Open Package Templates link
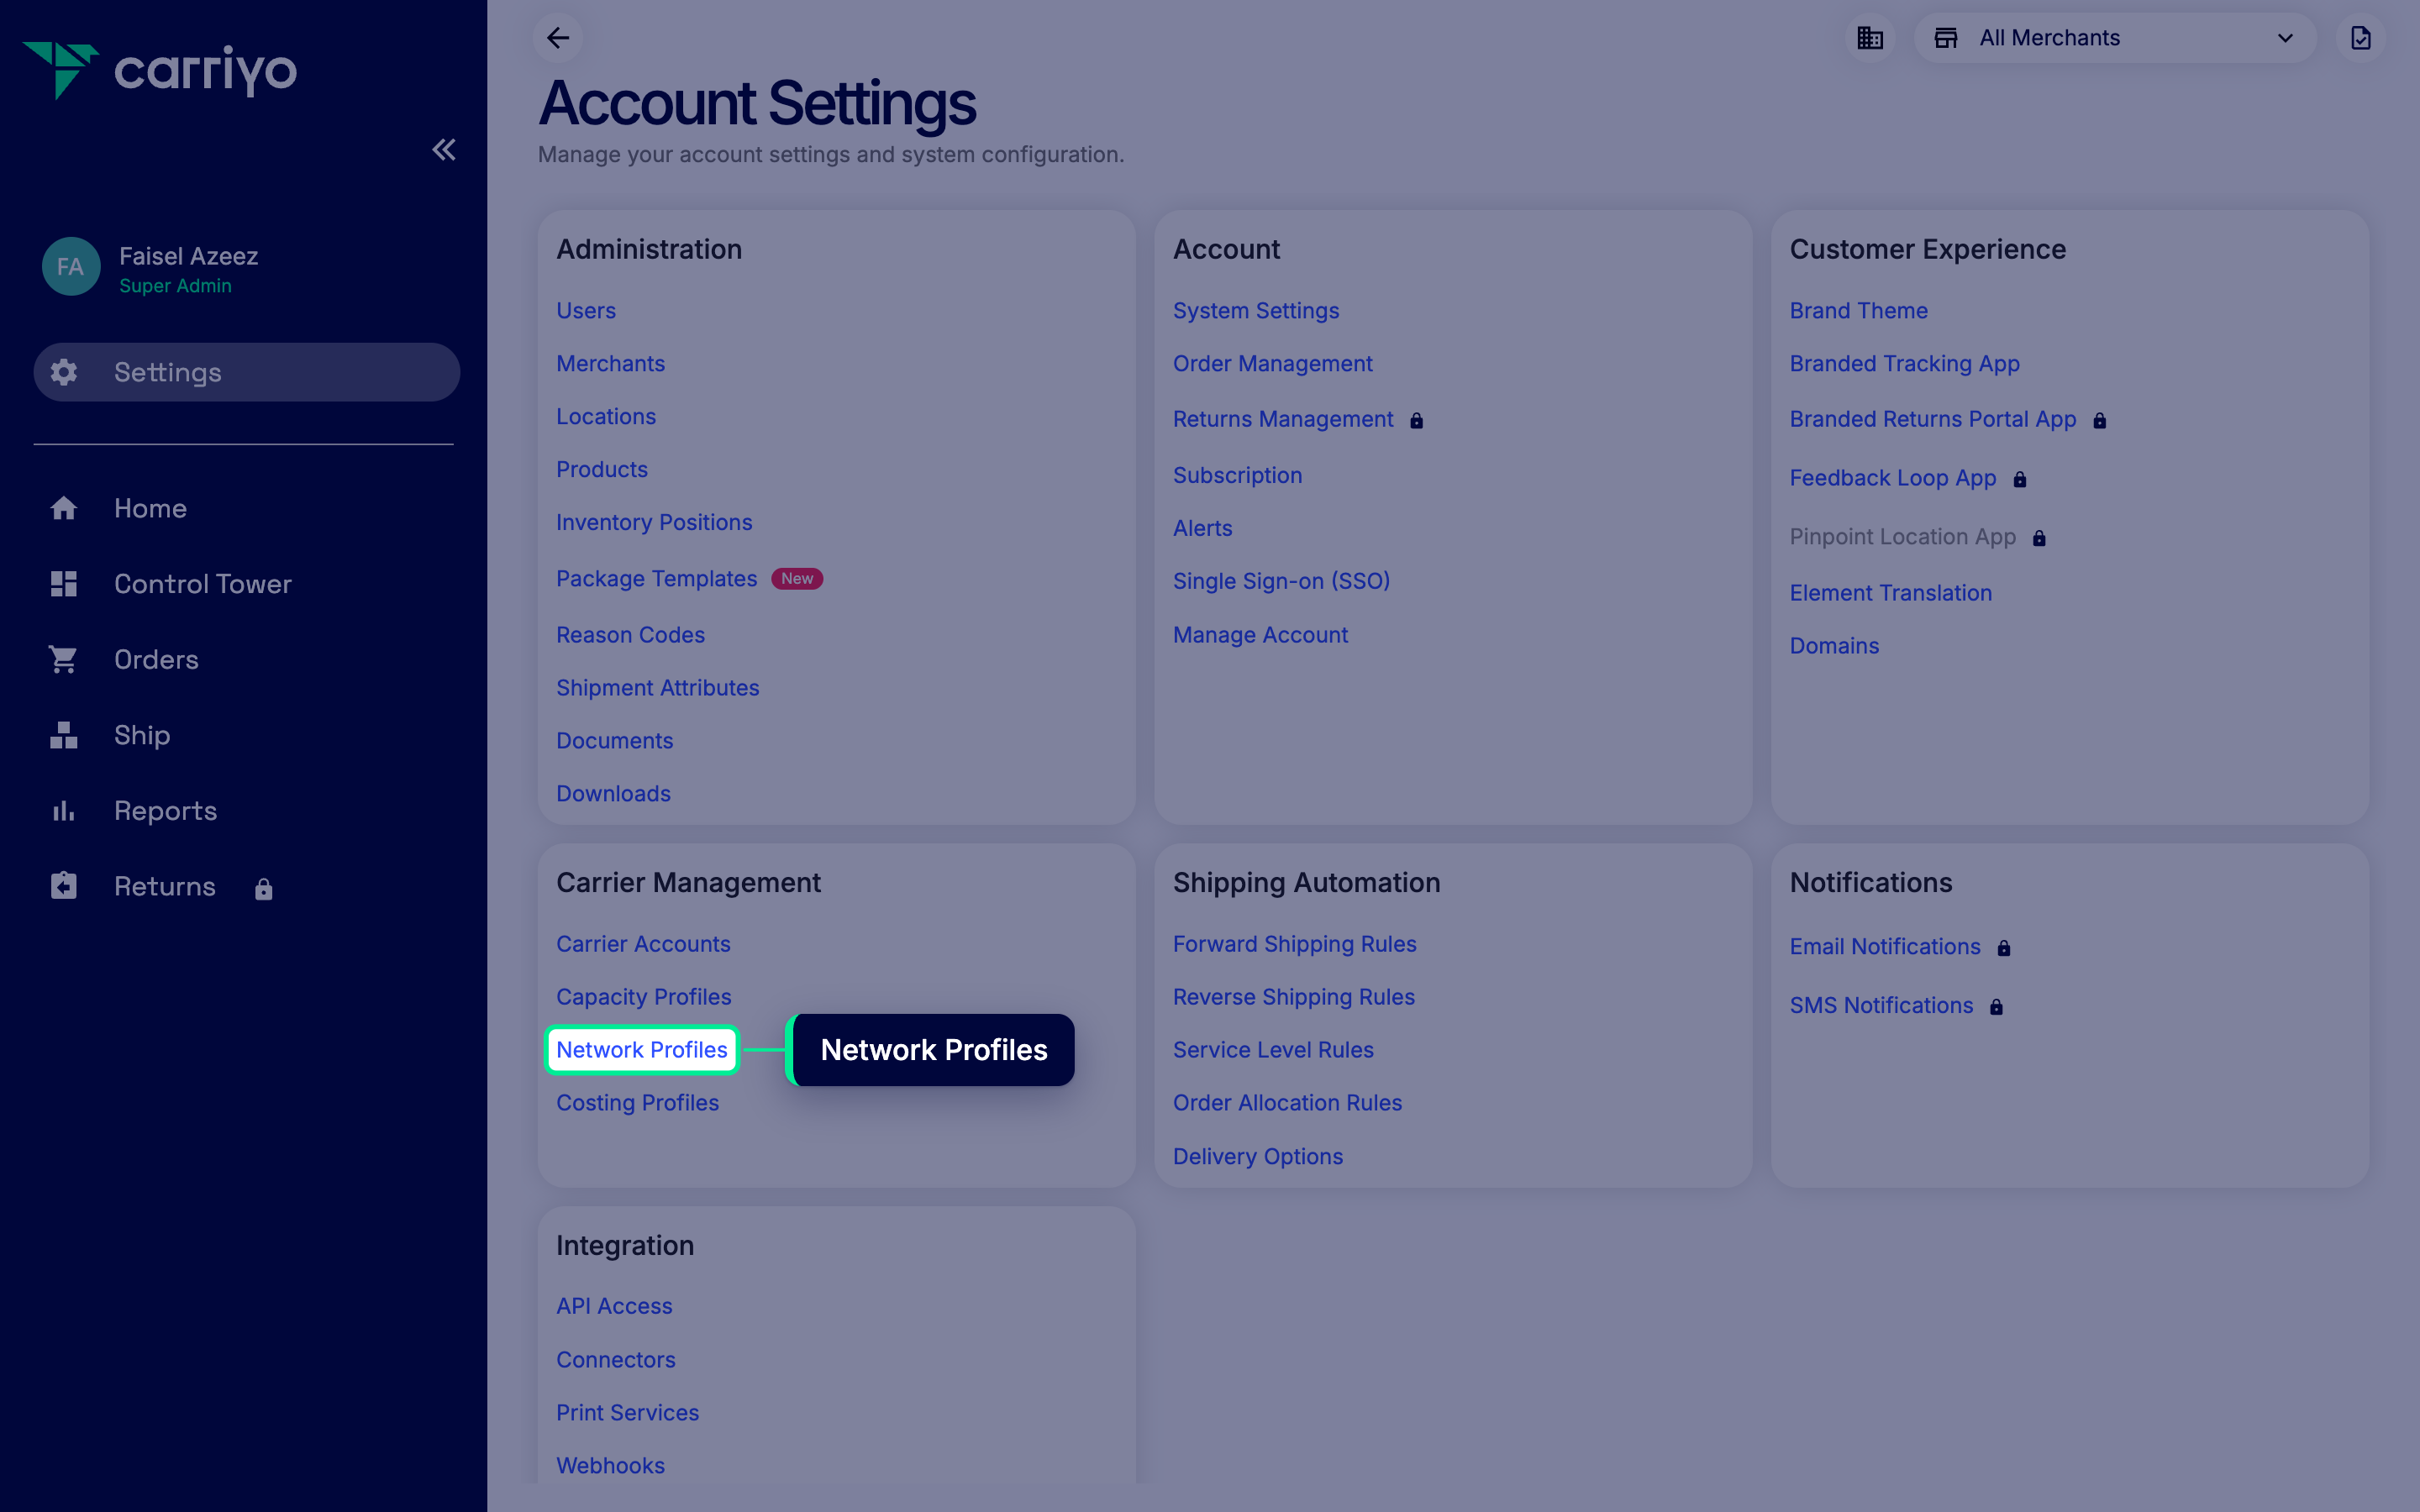The image size is (2420, 1512). coord(656,578)
